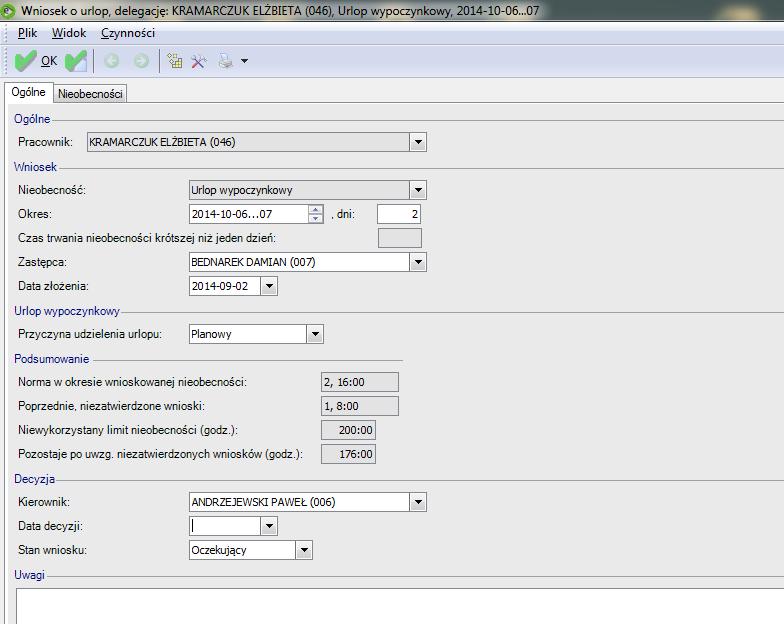Decrease Okres with the down spinner

[316, 218]
